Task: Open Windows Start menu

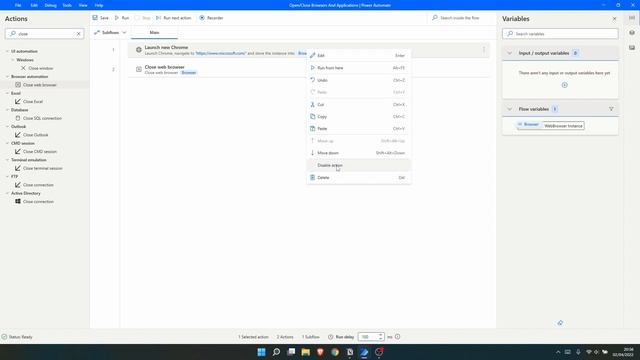Action: tap(261, 352)
